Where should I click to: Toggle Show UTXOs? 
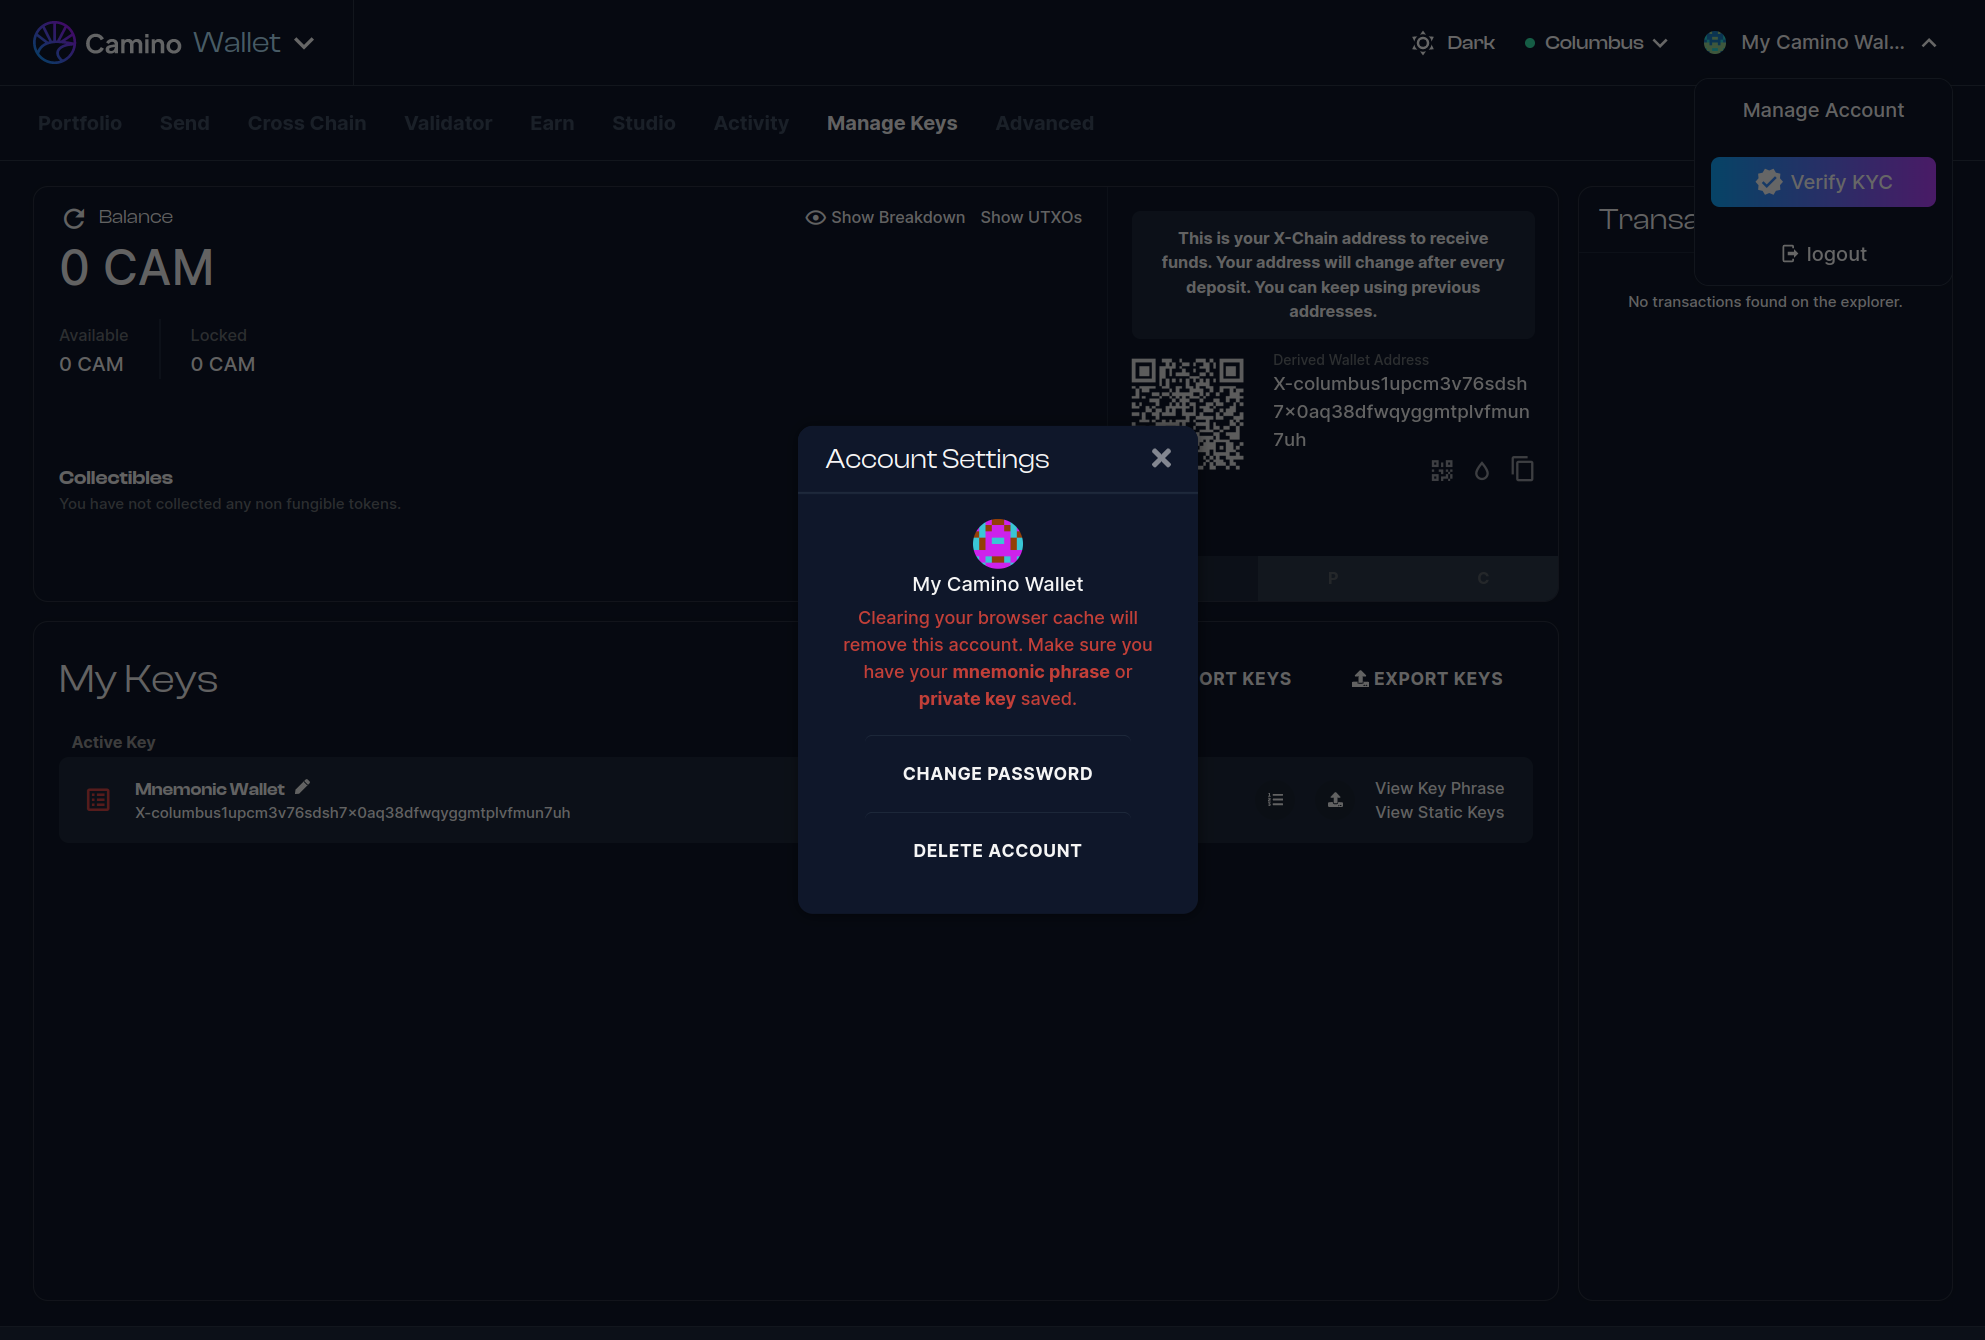point(1030,217)
